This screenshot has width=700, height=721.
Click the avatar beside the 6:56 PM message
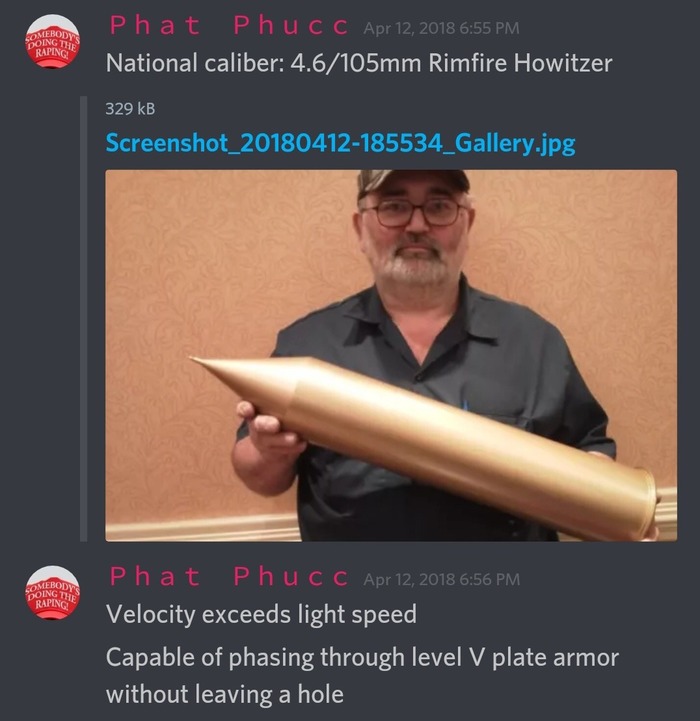tap(52, 593)
